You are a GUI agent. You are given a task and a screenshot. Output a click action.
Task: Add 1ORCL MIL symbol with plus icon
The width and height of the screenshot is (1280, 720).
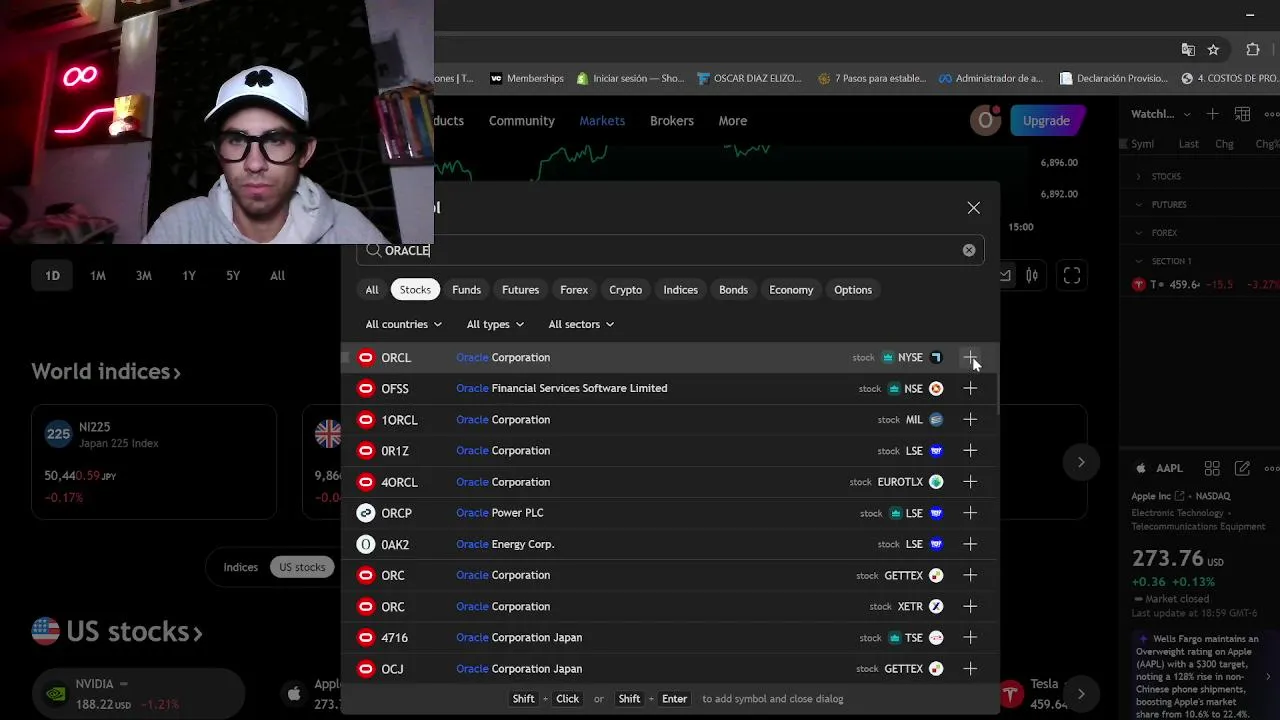click(970, 420)
